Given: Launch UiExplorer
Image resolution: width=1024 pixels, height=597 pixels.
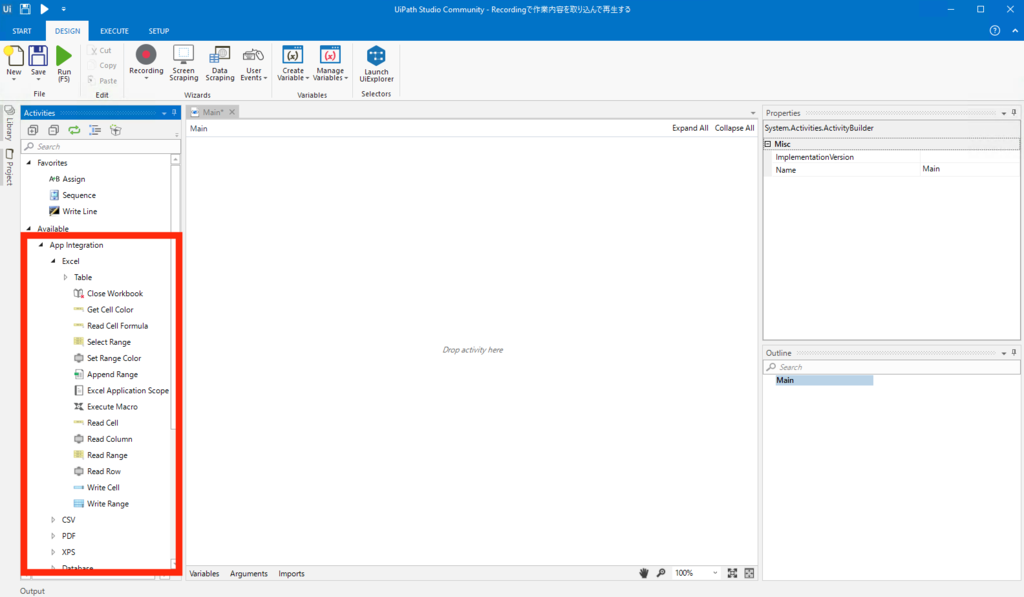Looking at the screenshot, I should tap(376, 63).
